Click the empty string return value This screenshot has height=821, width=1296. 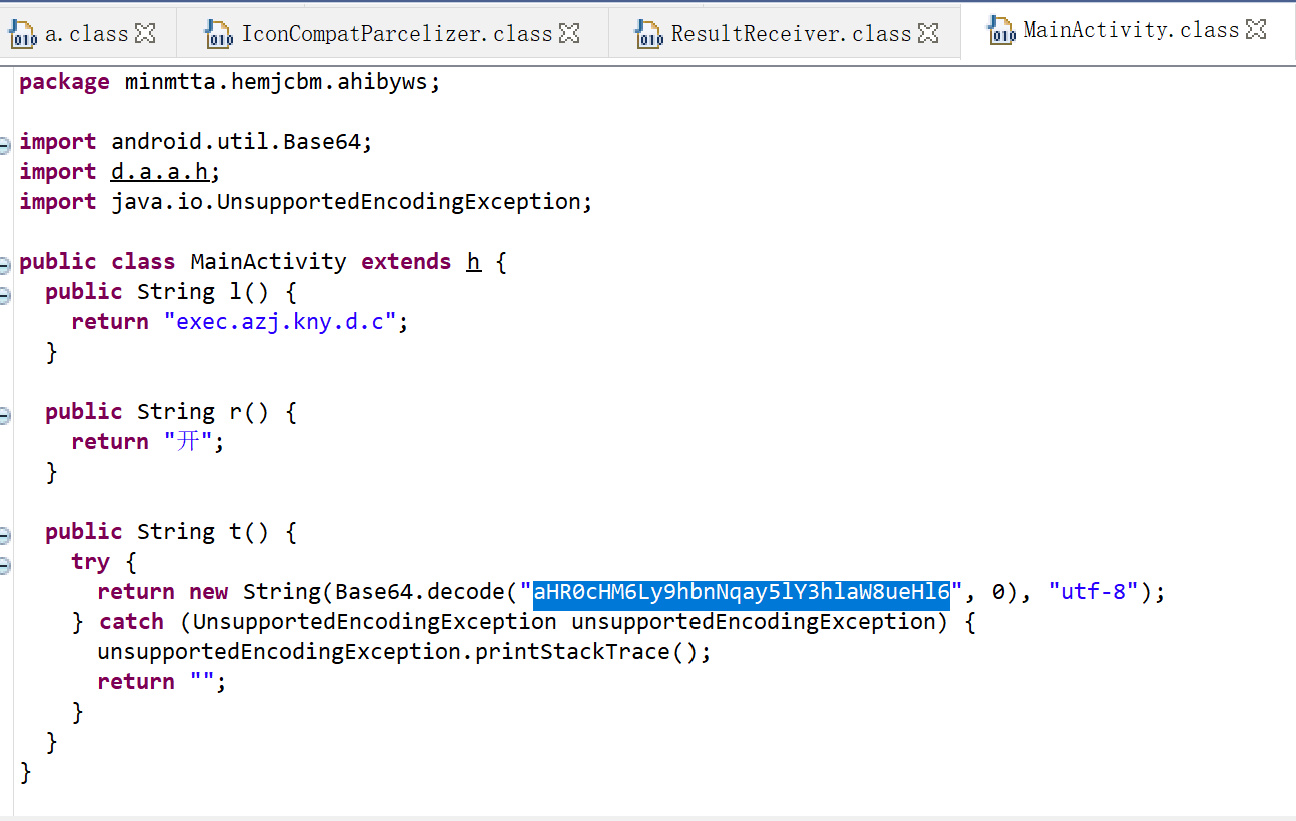tap(202, 682)
